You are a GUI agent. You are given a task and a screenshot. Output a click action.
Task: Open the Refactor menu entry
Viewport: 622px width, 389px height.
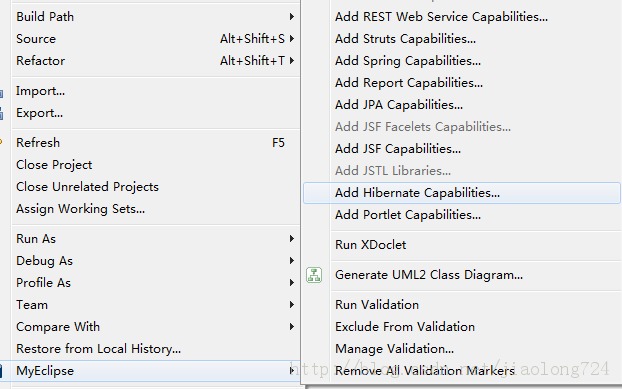coord(156,61)
